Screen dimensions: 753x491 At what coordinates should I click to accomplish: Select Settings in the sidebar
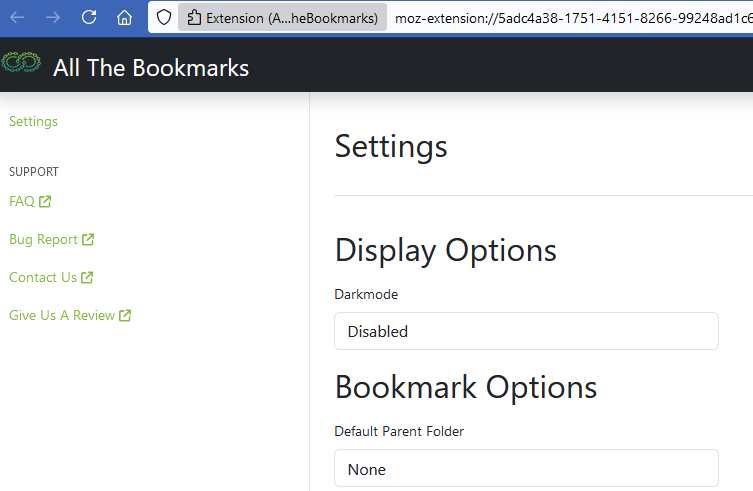pyautogui.click(x=33, y=122)
